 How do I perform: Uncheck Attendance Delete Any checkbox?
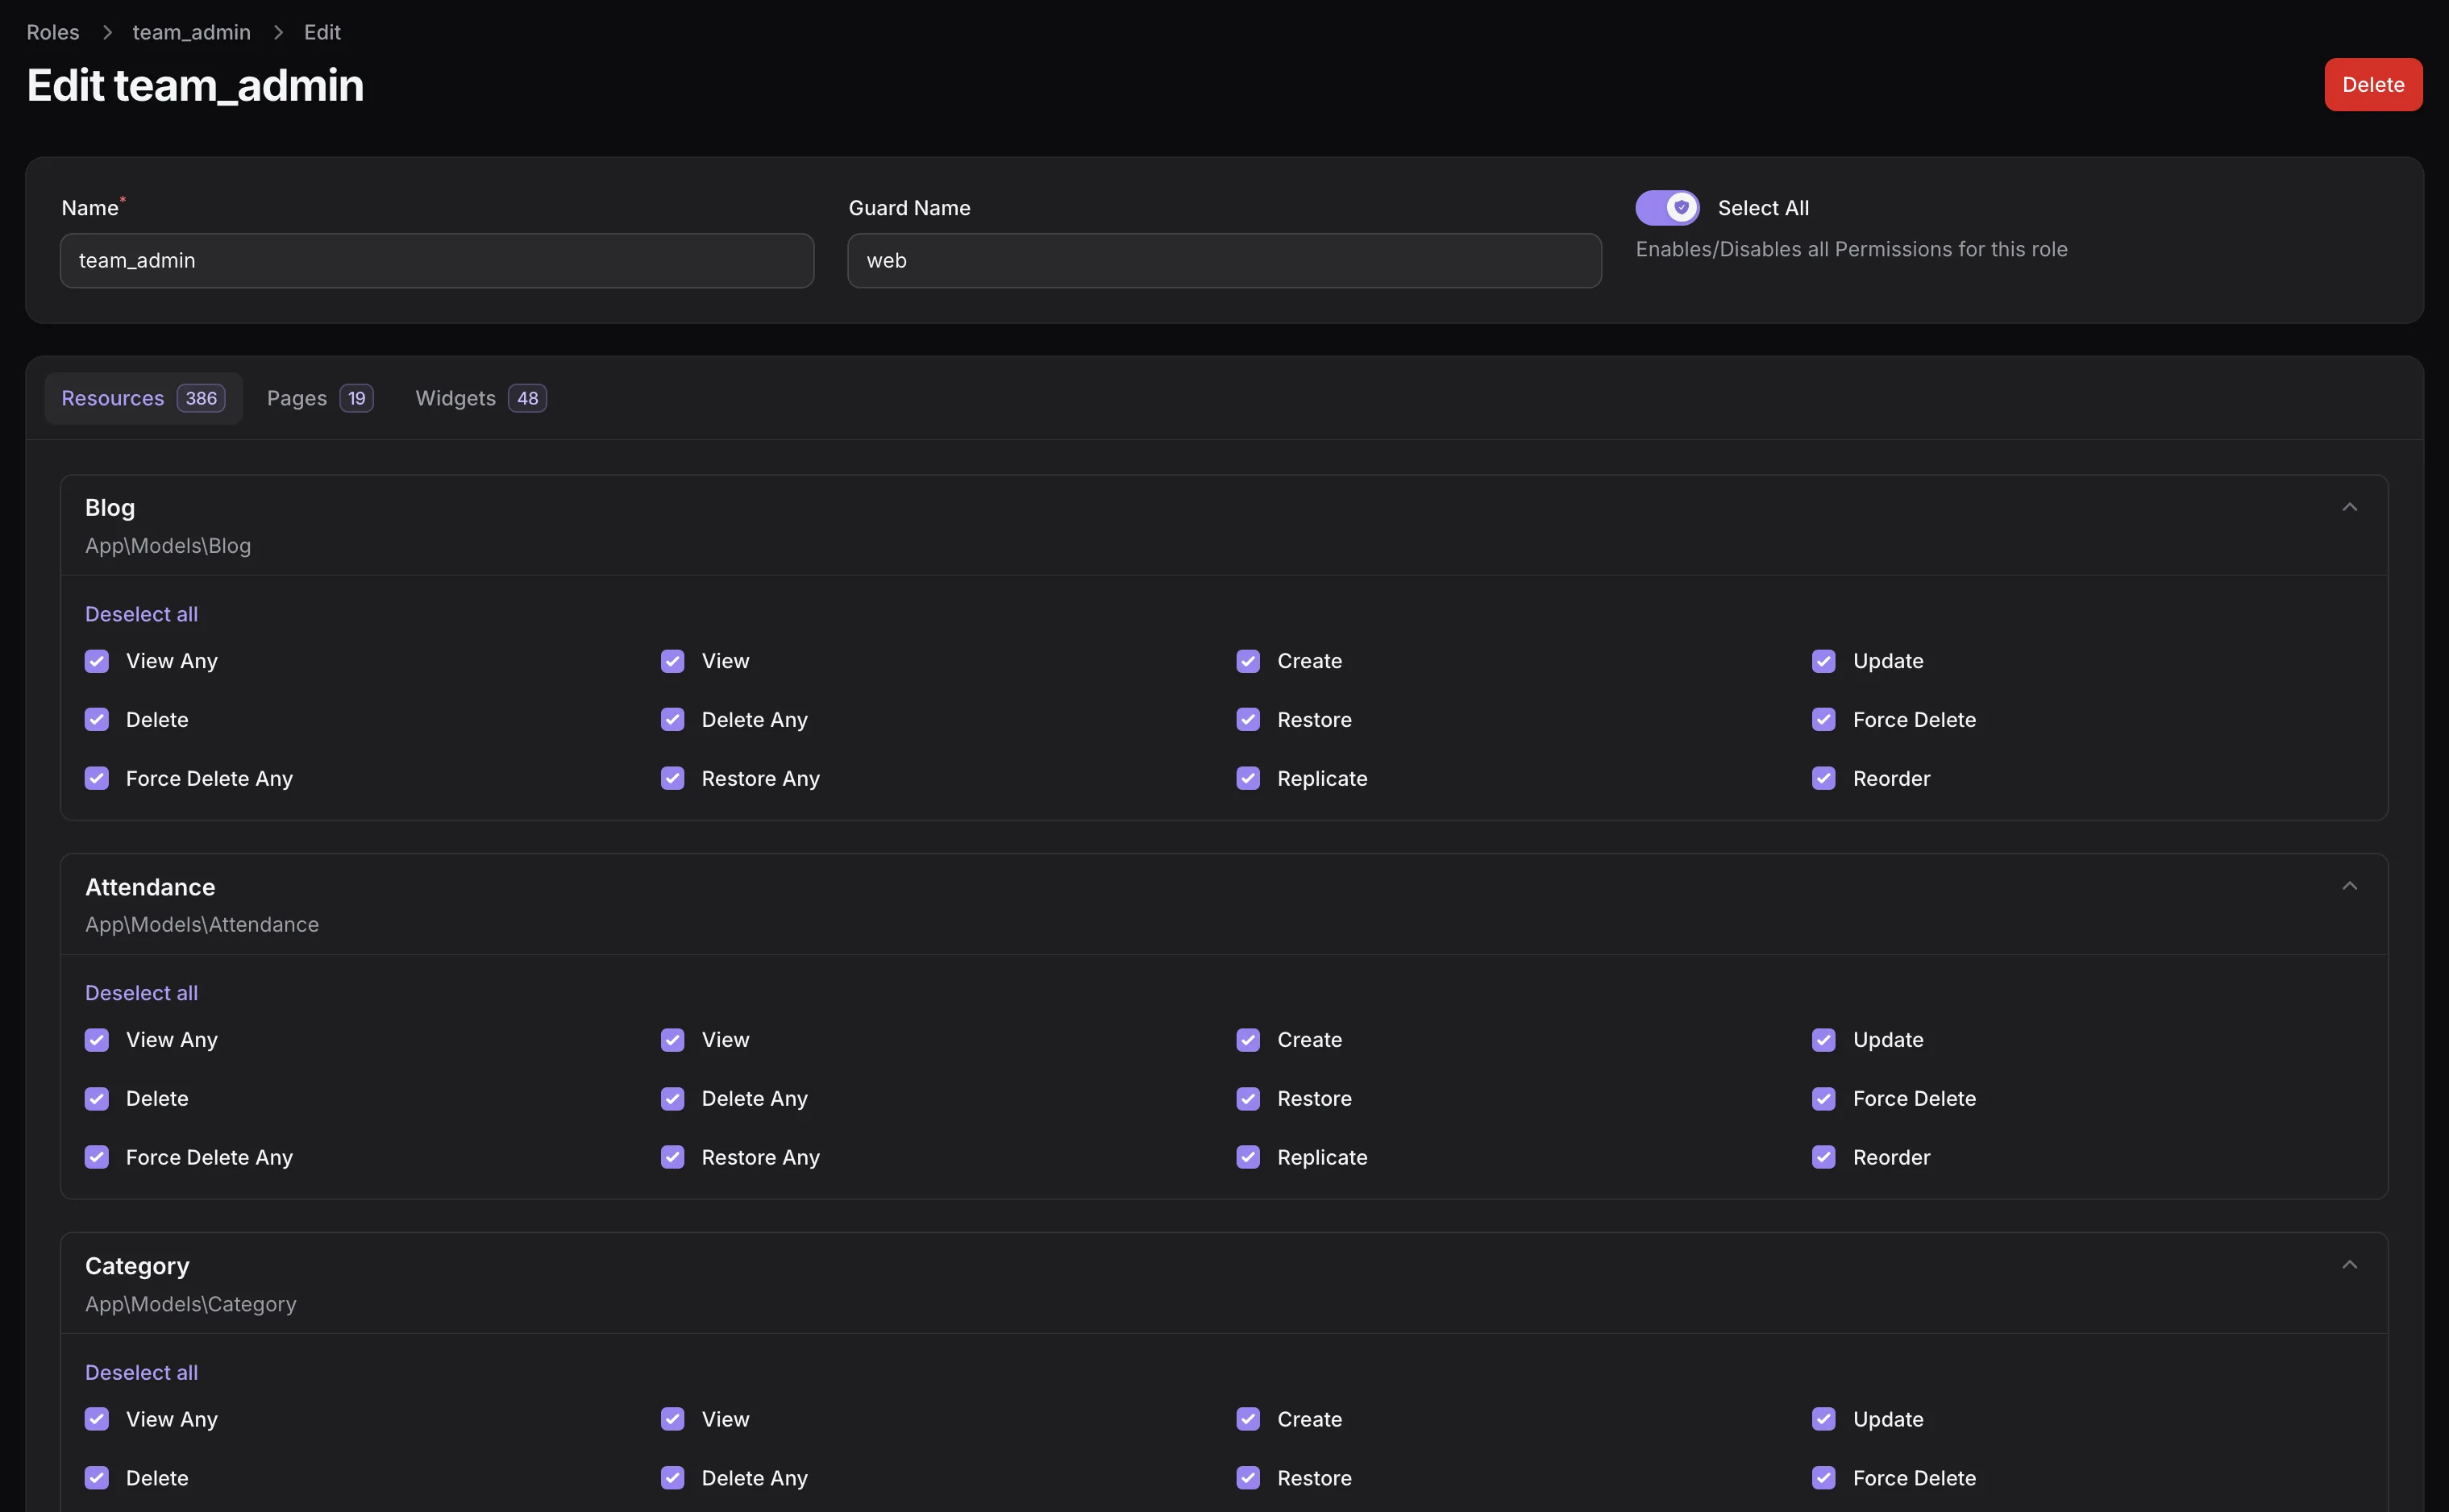click(x=673, y=1099)
